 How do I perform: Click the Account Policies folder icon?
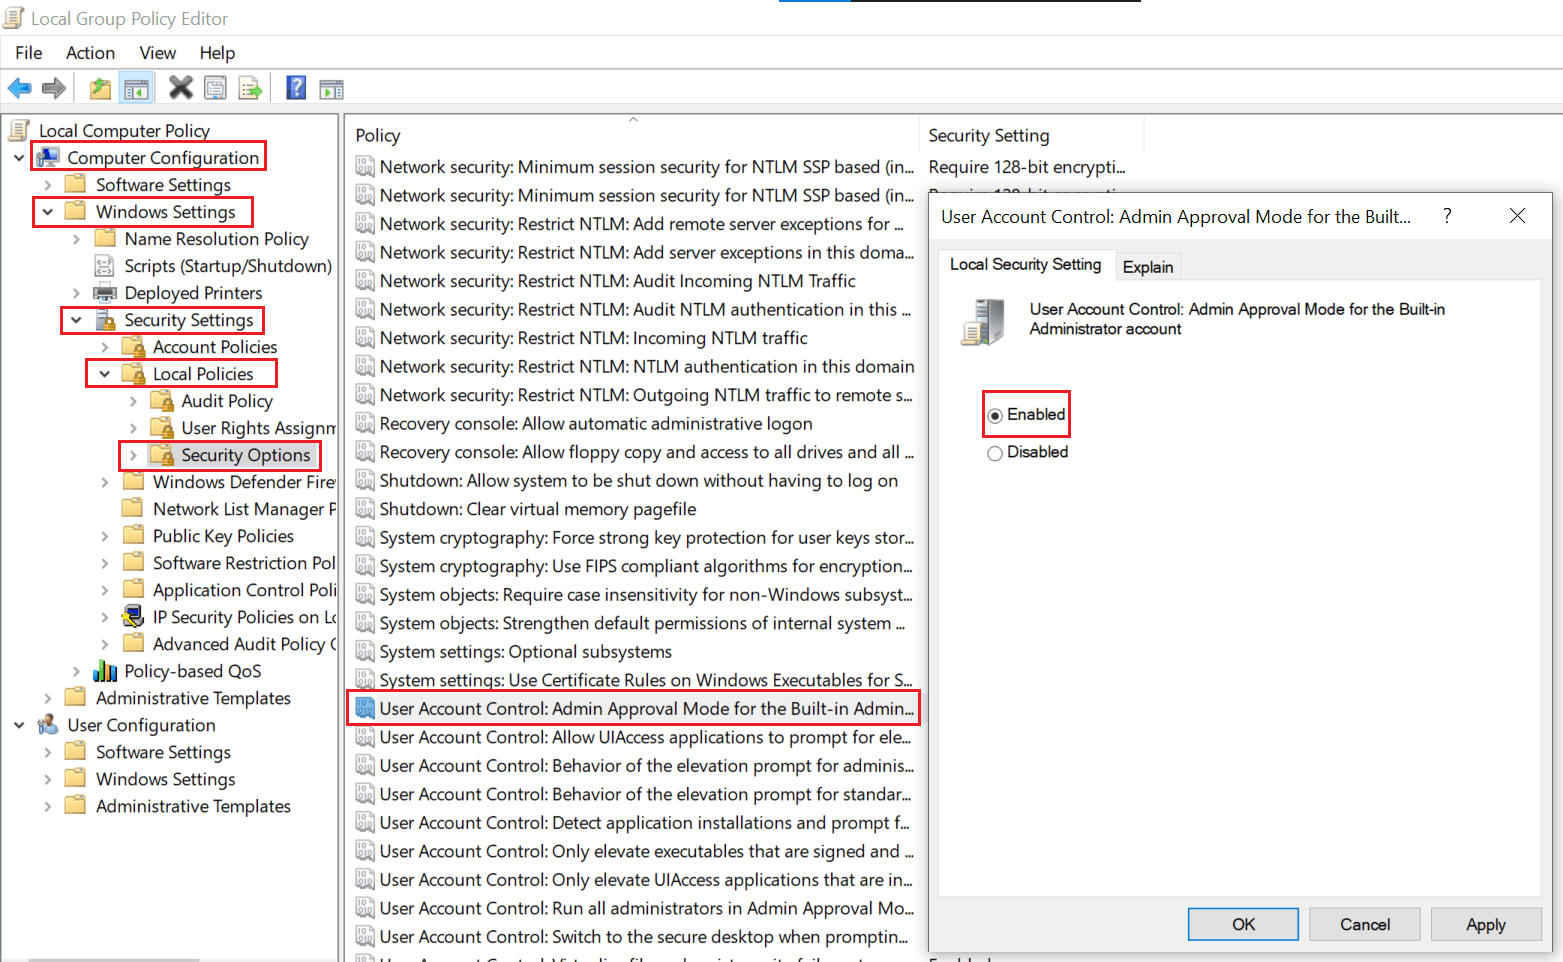[x=133, y=347]
